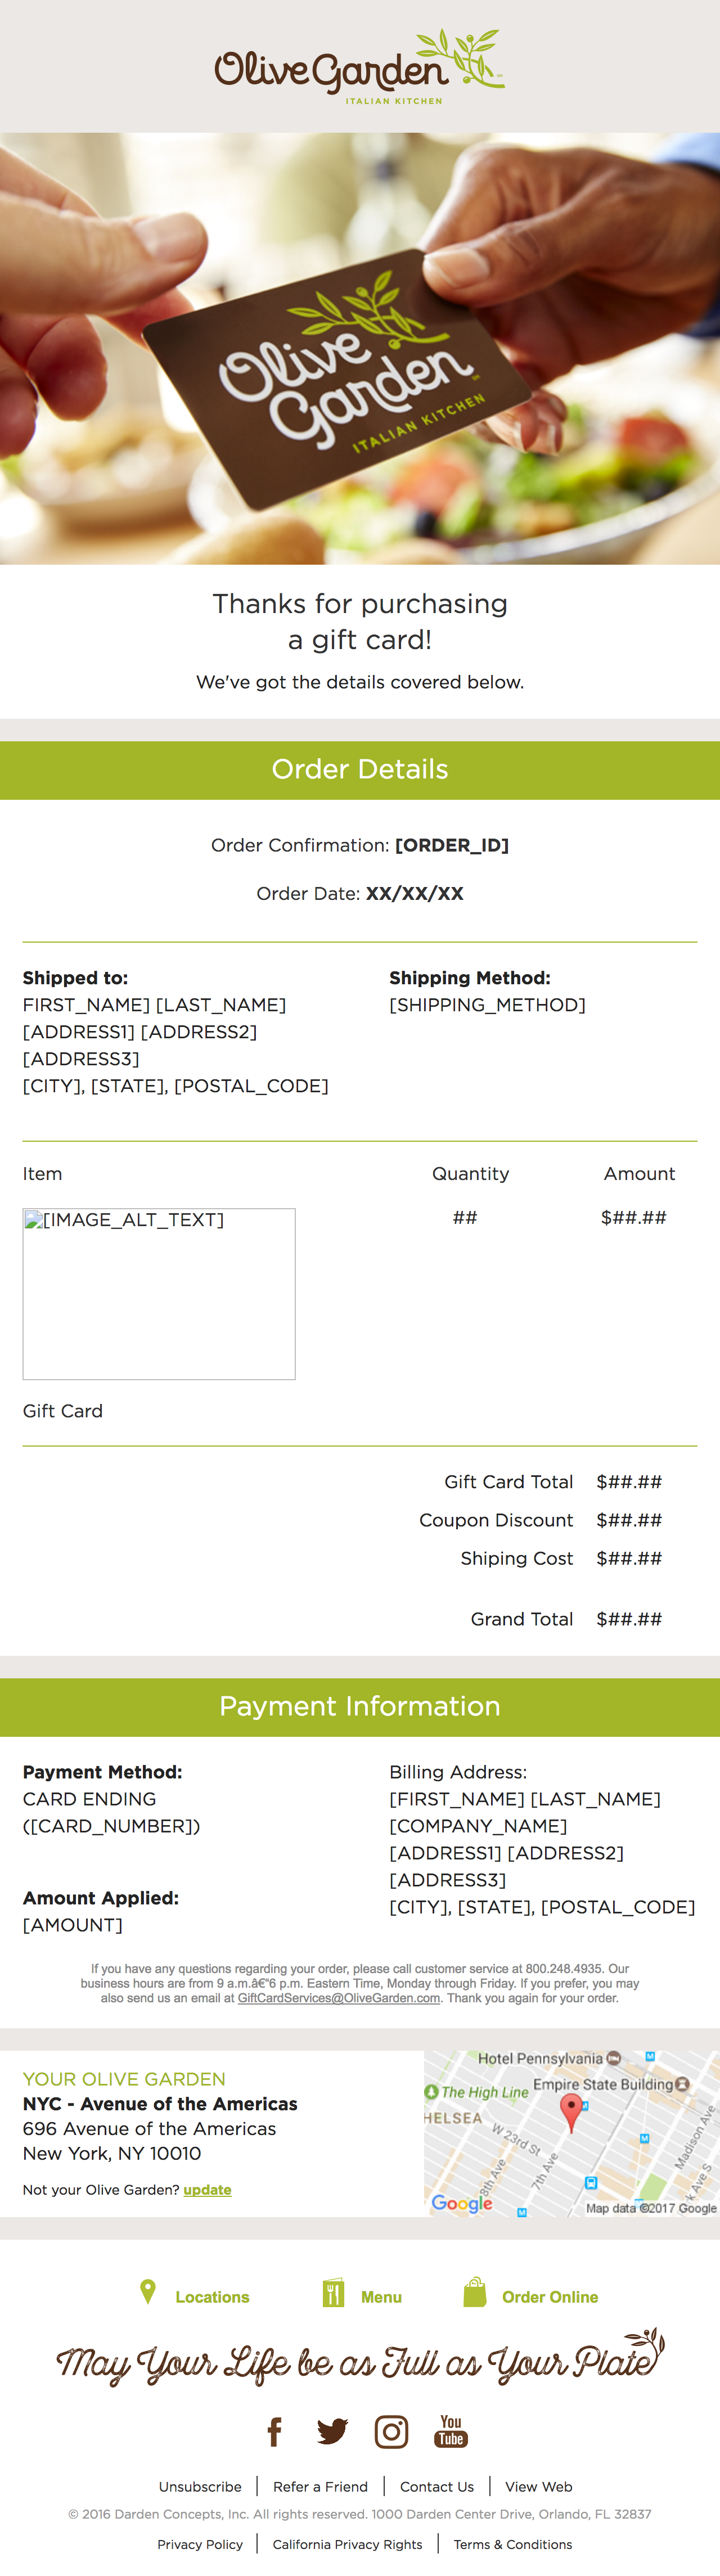This screenshot has width=720, height=2576.
Task: Open the Locations link
Action: [x=212, y=2297]
